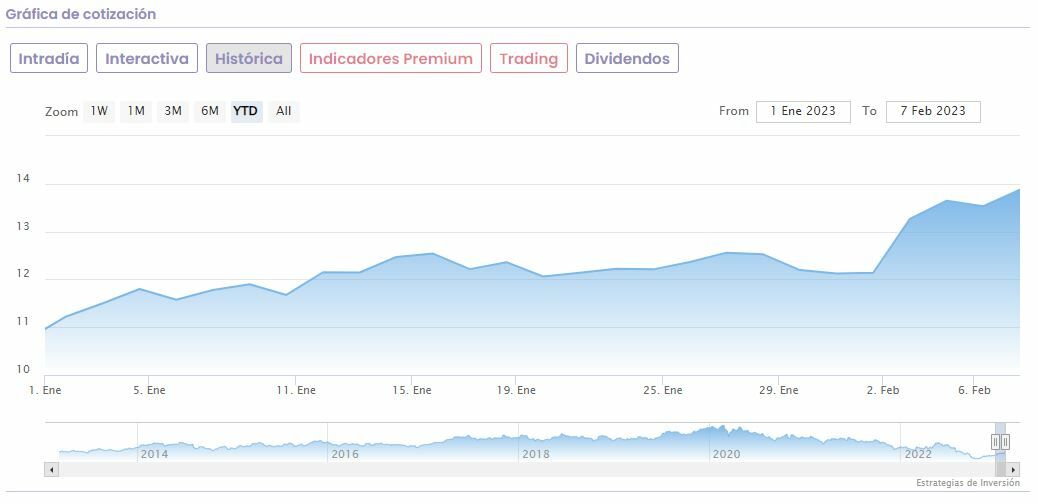1038x503 pixels.
Task: Select the 6M zoom option
Action: point(209,111)
